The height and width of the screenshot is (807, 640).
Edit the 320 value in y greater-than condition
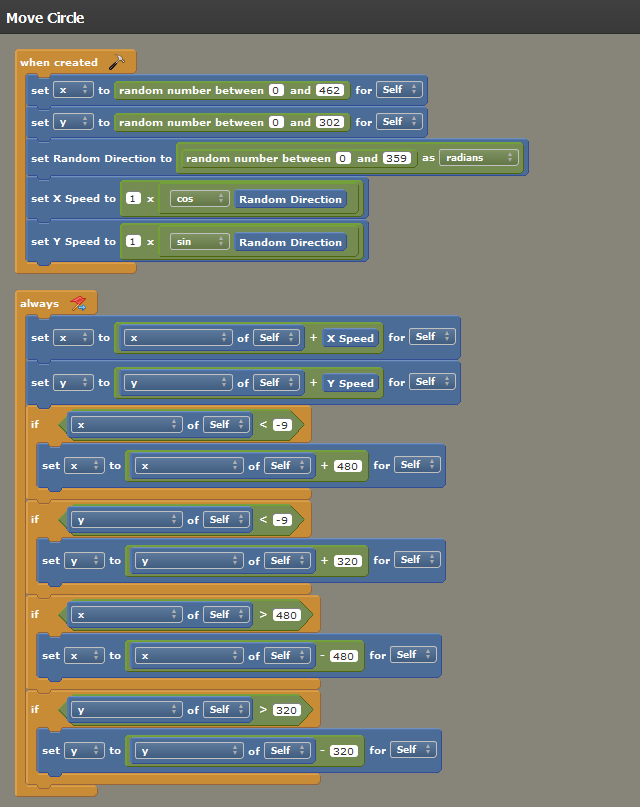pos(287,711)
